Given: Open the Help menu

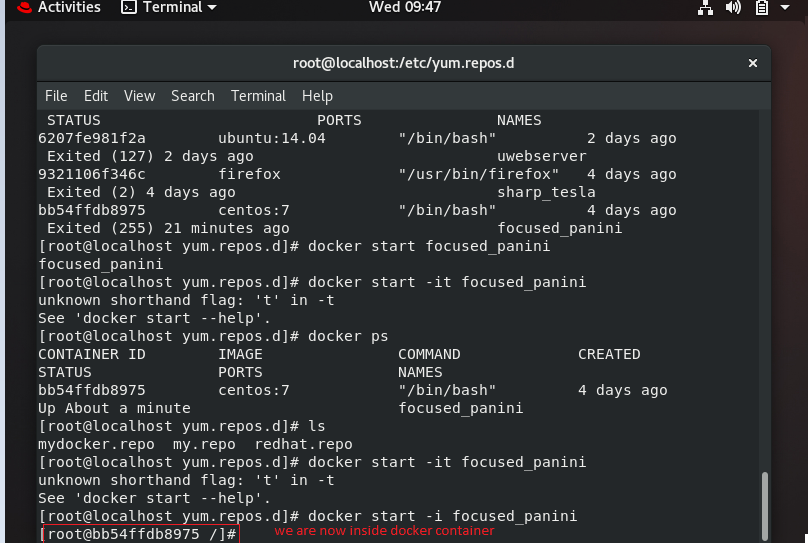Looking at the screenshot, I should click(x=317, y=96).
